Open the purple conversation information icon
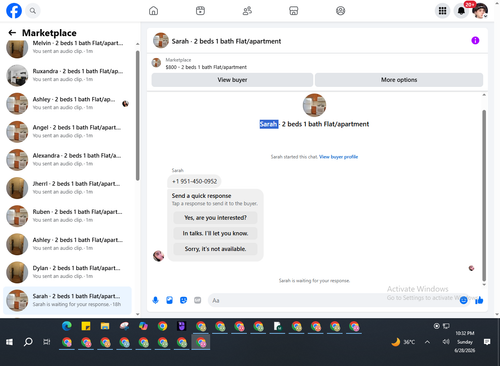This screenshot has height=366, width=500. [475, 41]
